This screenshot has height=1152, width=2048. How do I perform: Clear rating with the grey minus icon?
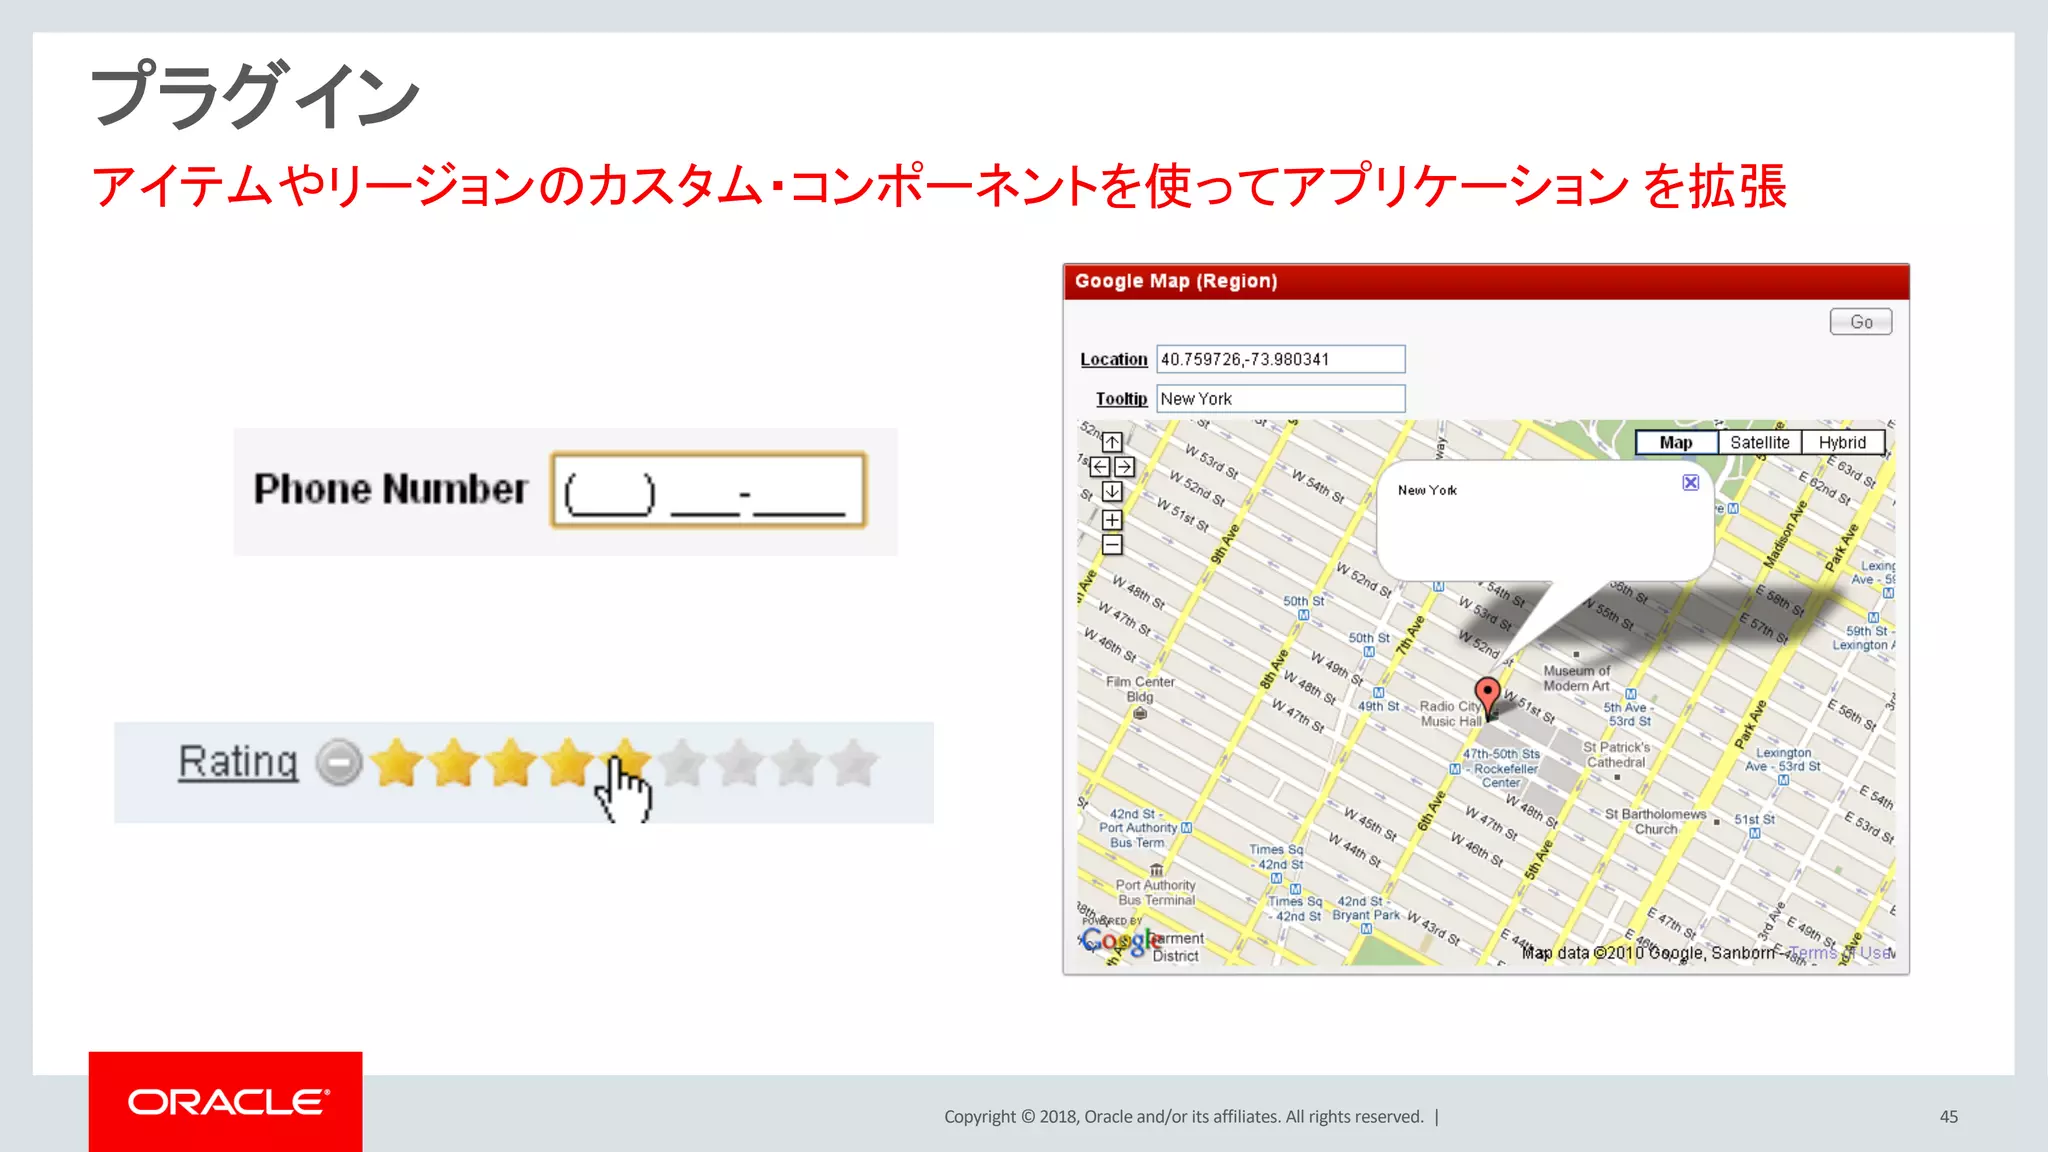[x=339, y=763]
